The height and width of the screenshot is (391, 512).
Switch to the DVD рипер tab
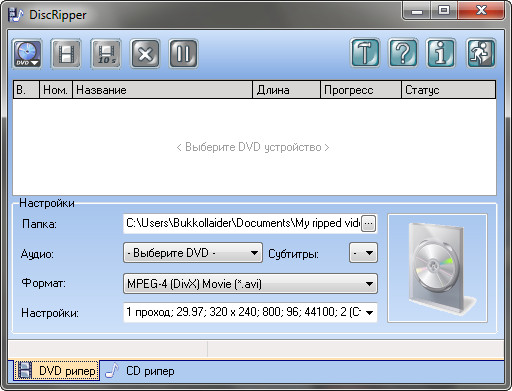(x=57, y=371)
